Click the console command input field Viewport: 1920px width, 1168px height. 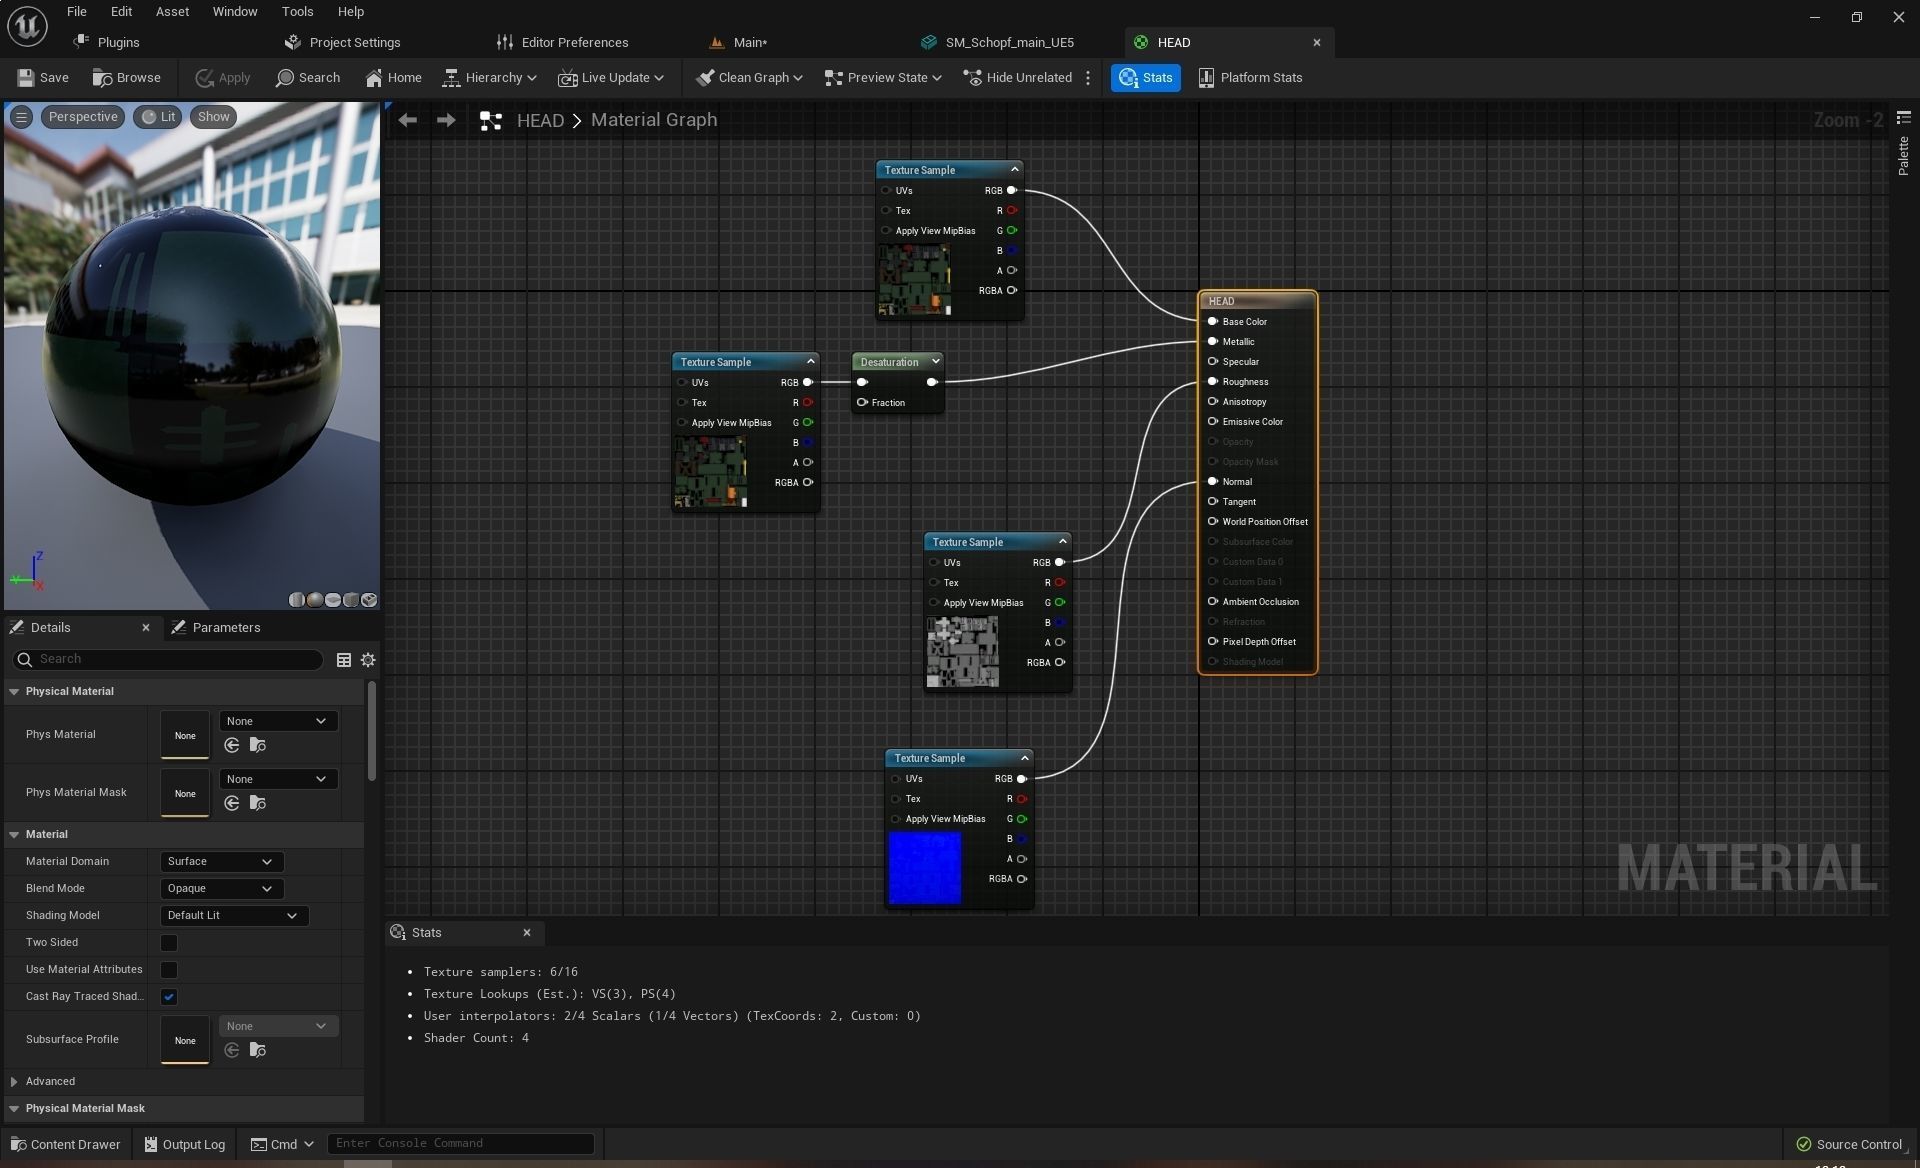coord(460,1144)
